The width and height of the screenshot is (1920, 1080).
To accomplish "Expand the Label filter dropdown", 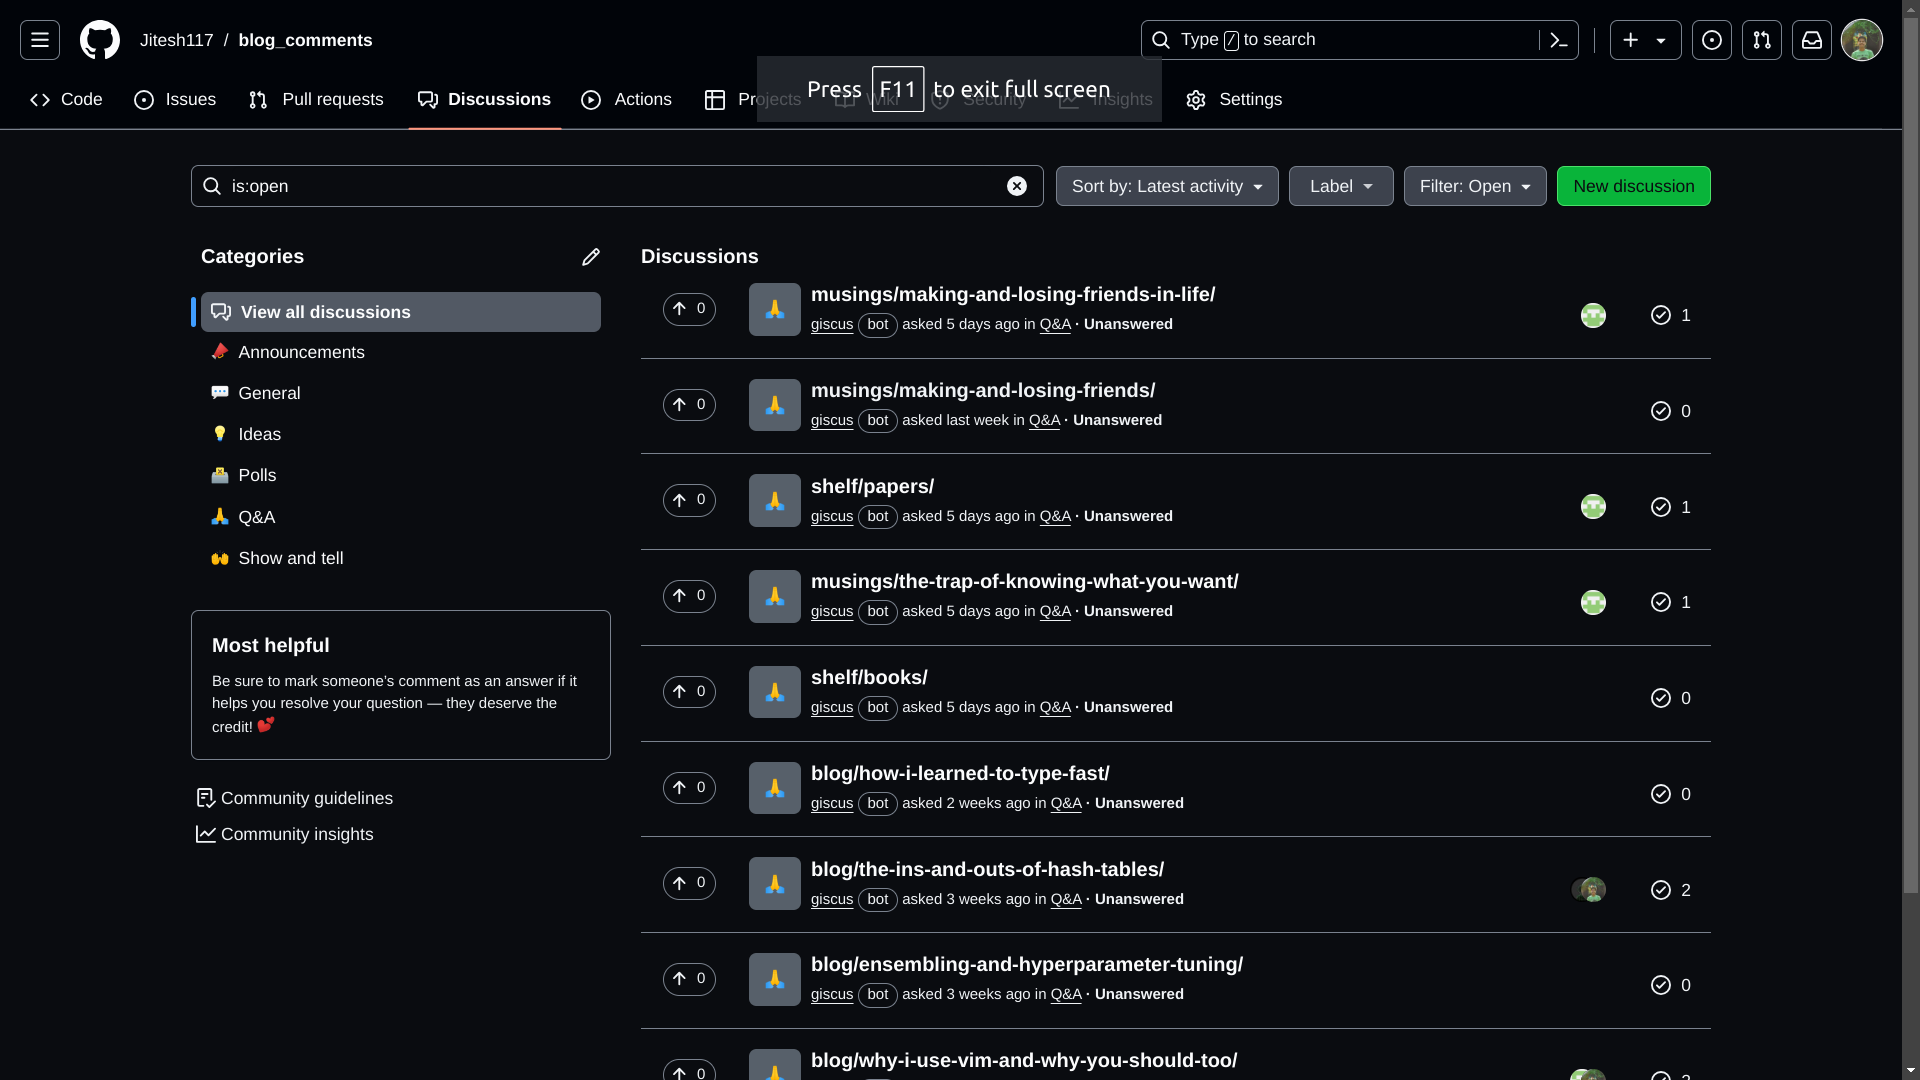I will 1340,186.
